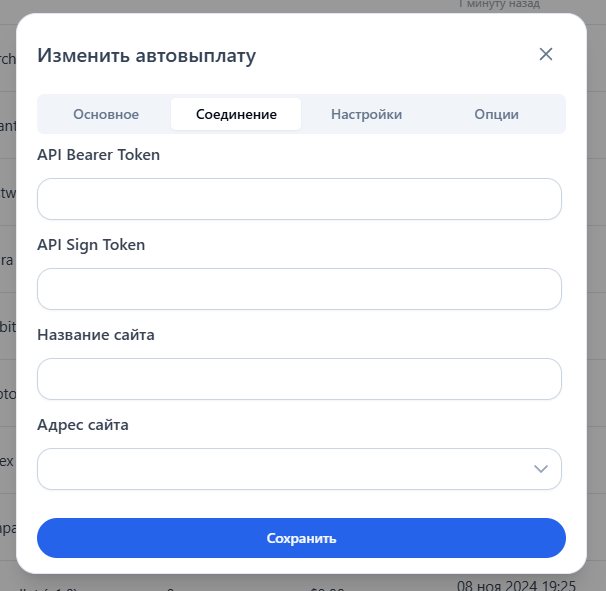Click the $0.00 amount behind the dialog

click(x=328, y=588)
